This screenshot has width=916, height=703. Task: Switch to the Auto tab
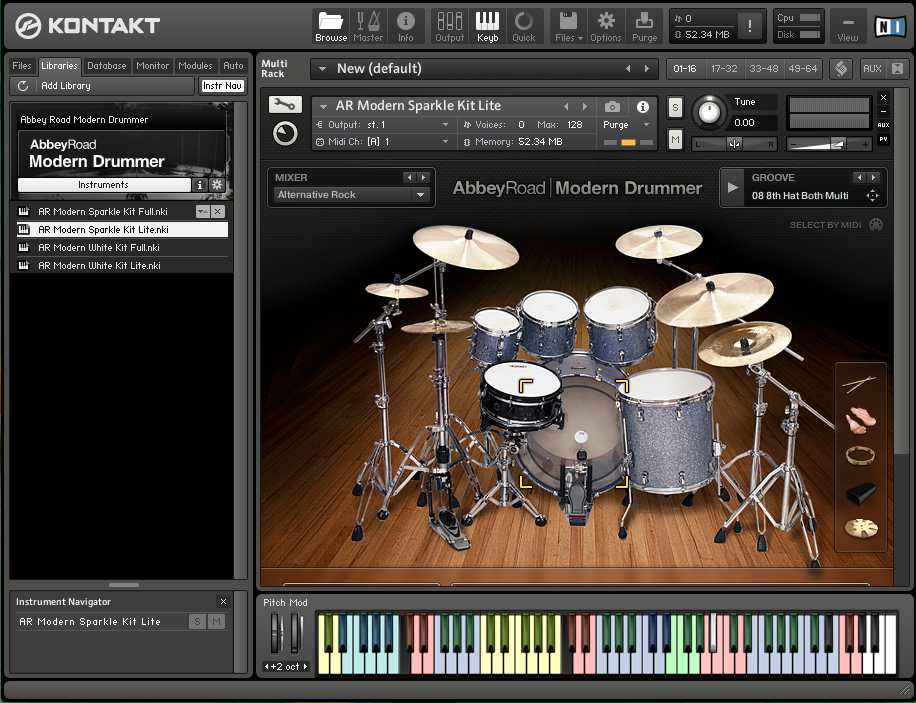point(233,65)
